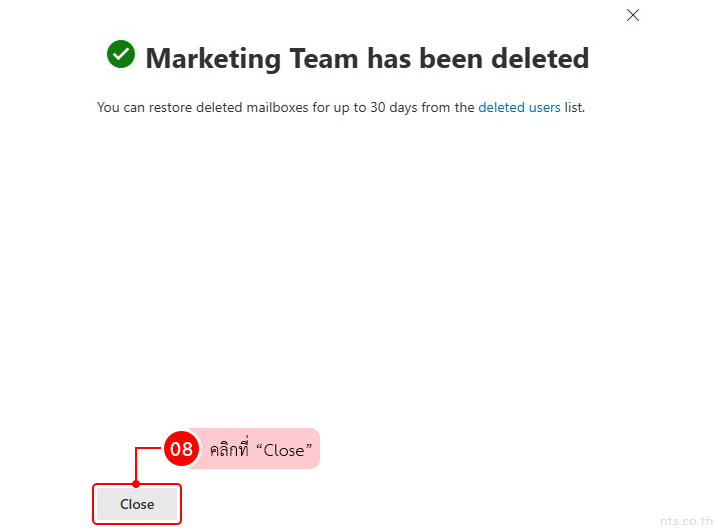
Task: Click the word "mailboxes" in the message
Action: coord(277,107)
